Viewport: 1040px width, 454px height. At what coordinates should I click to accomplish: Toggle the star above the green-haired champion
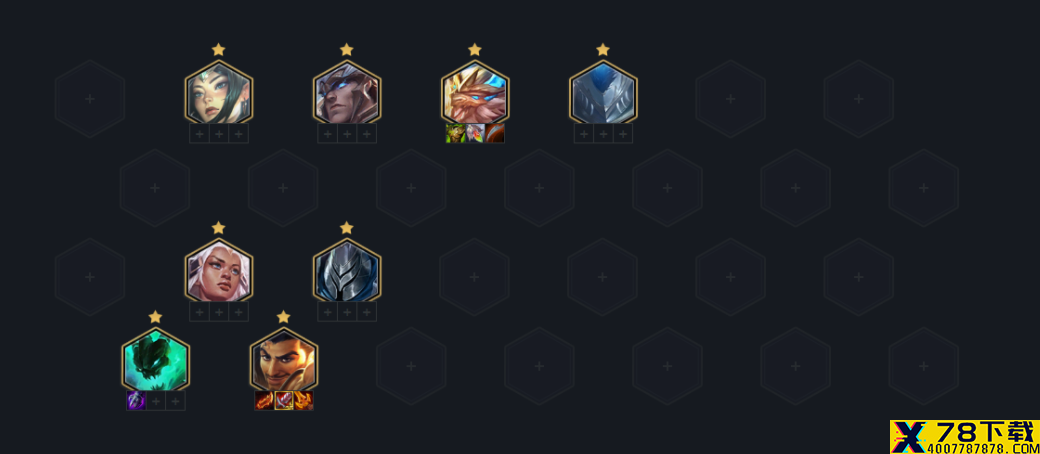point(218,49)
